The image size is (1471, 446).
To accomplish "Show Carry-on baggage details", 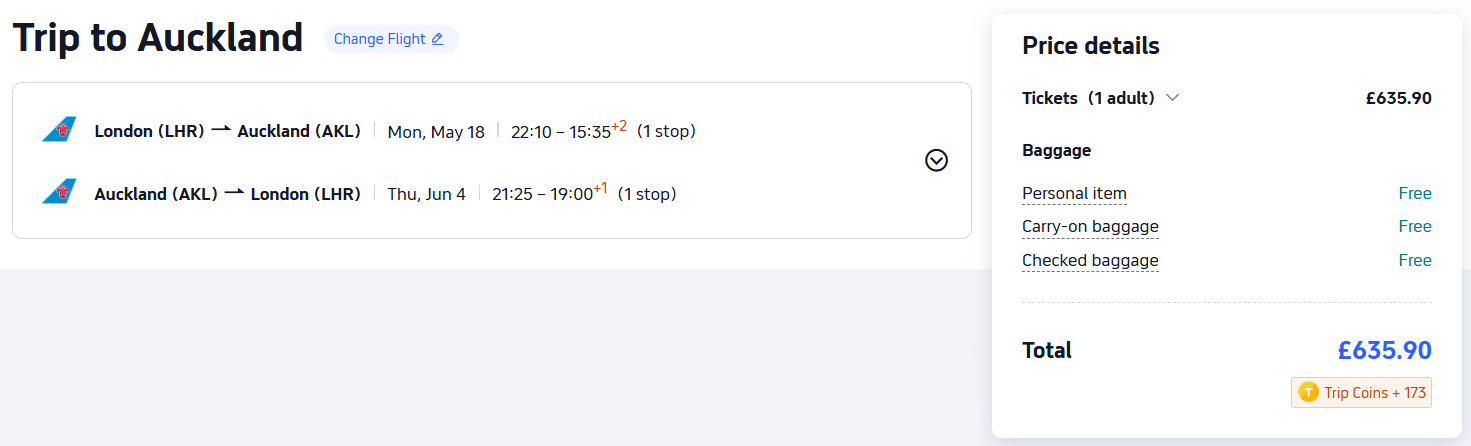I will [x=1090, y=227].
